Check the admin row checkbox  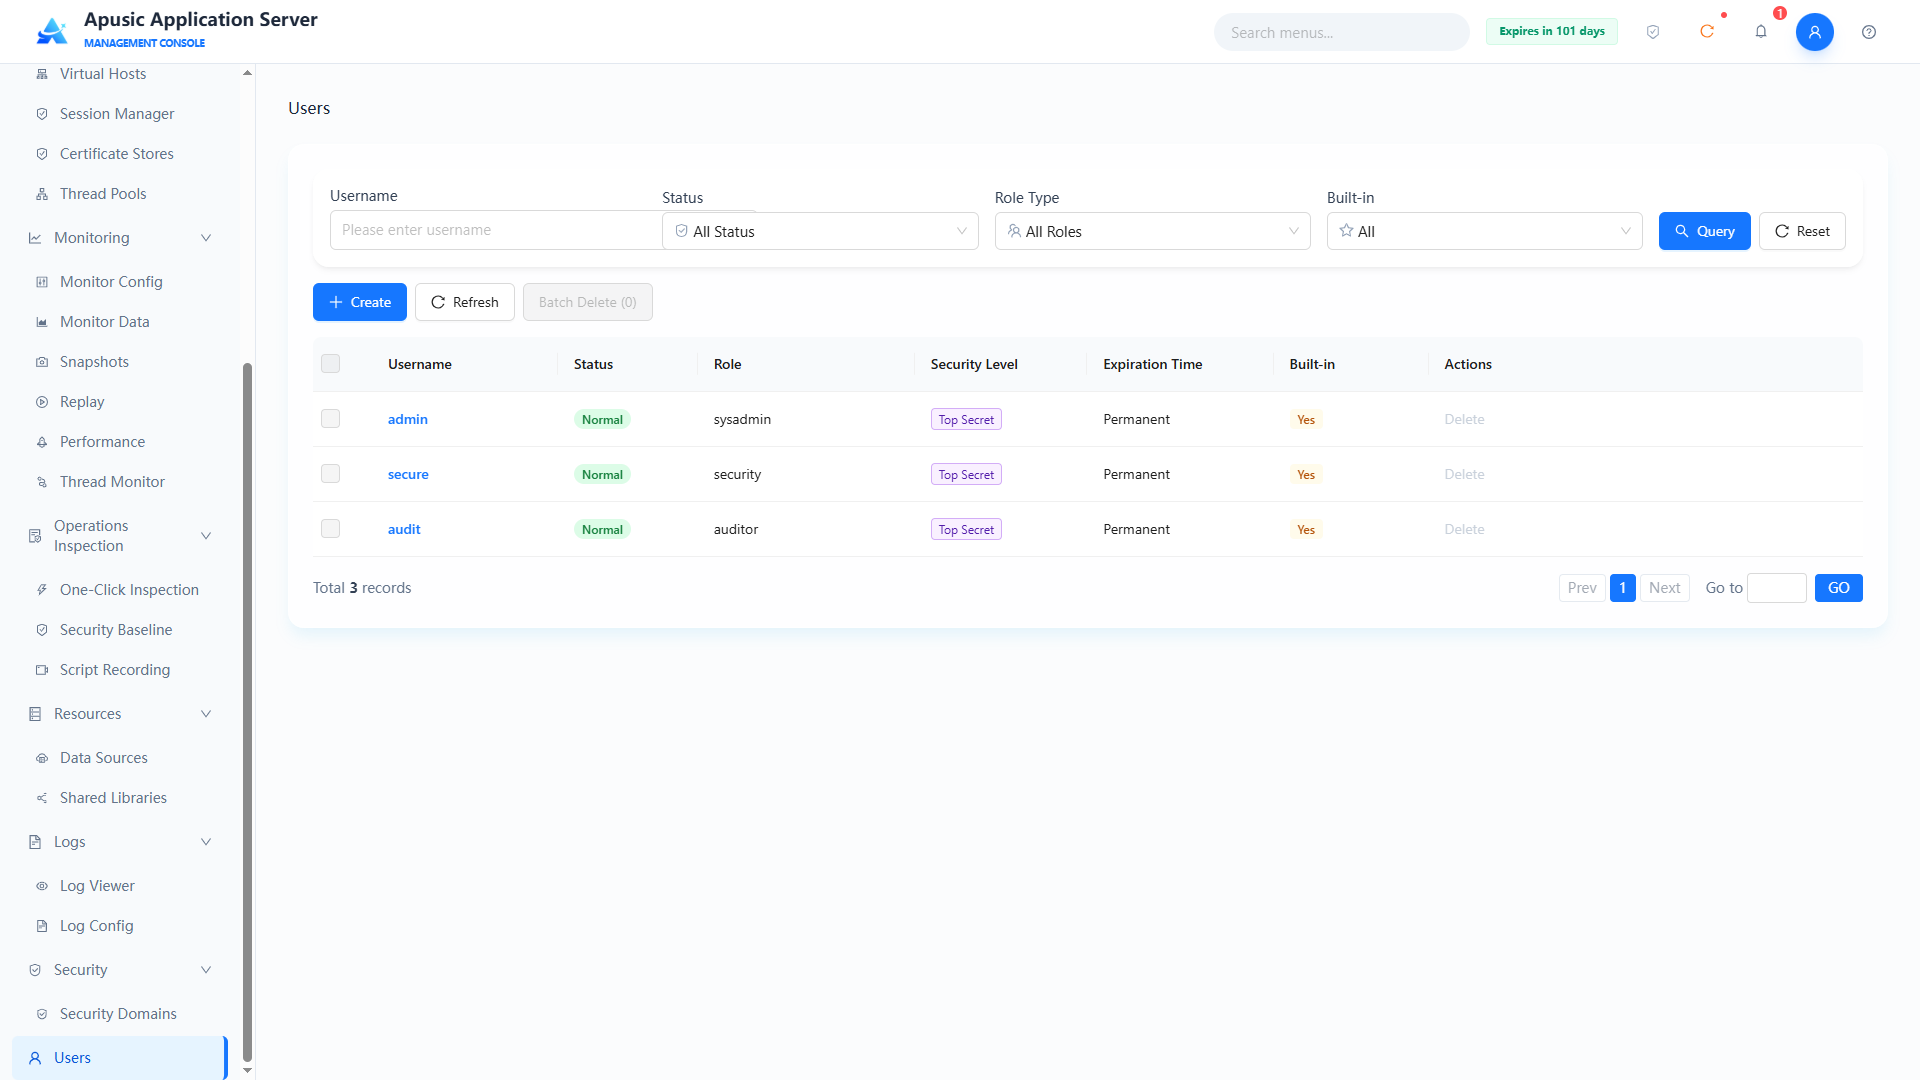click(330, 419)
